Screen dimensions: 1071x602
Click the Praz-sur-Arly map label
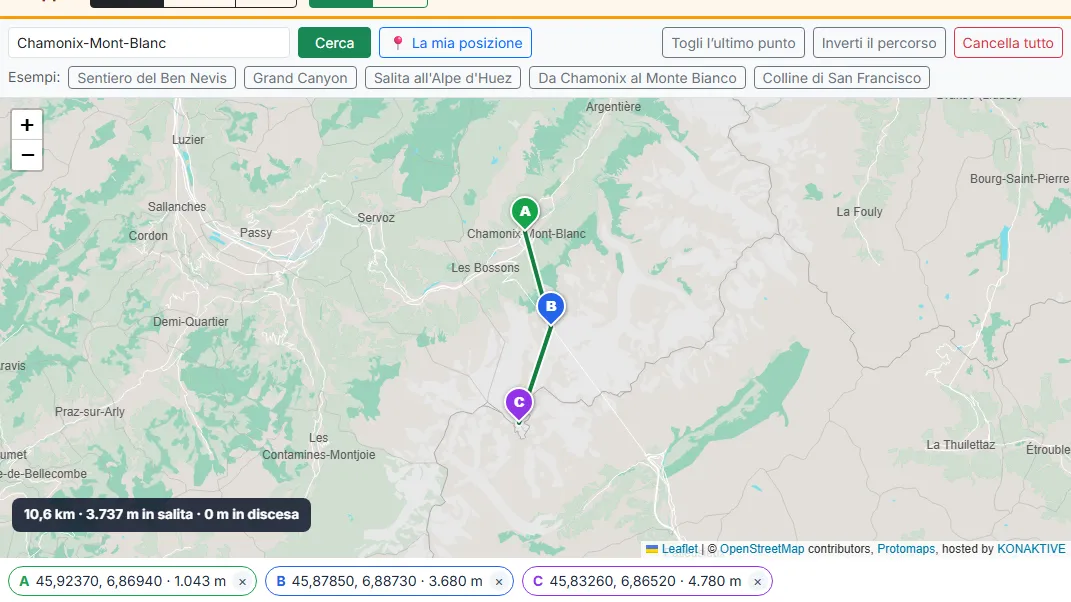point(89,412)
